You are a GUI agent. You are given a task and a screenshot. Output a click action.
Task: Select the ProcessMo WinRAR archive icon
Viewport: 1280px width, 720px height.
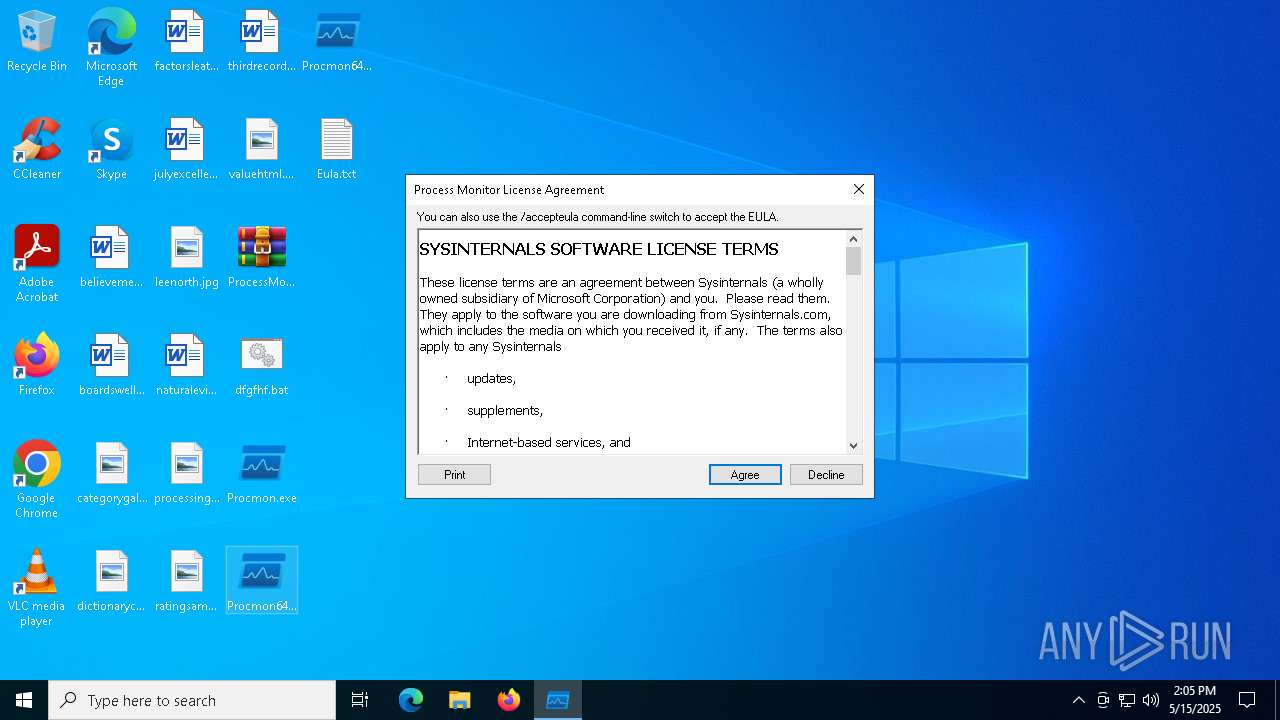tap(261, 258)
